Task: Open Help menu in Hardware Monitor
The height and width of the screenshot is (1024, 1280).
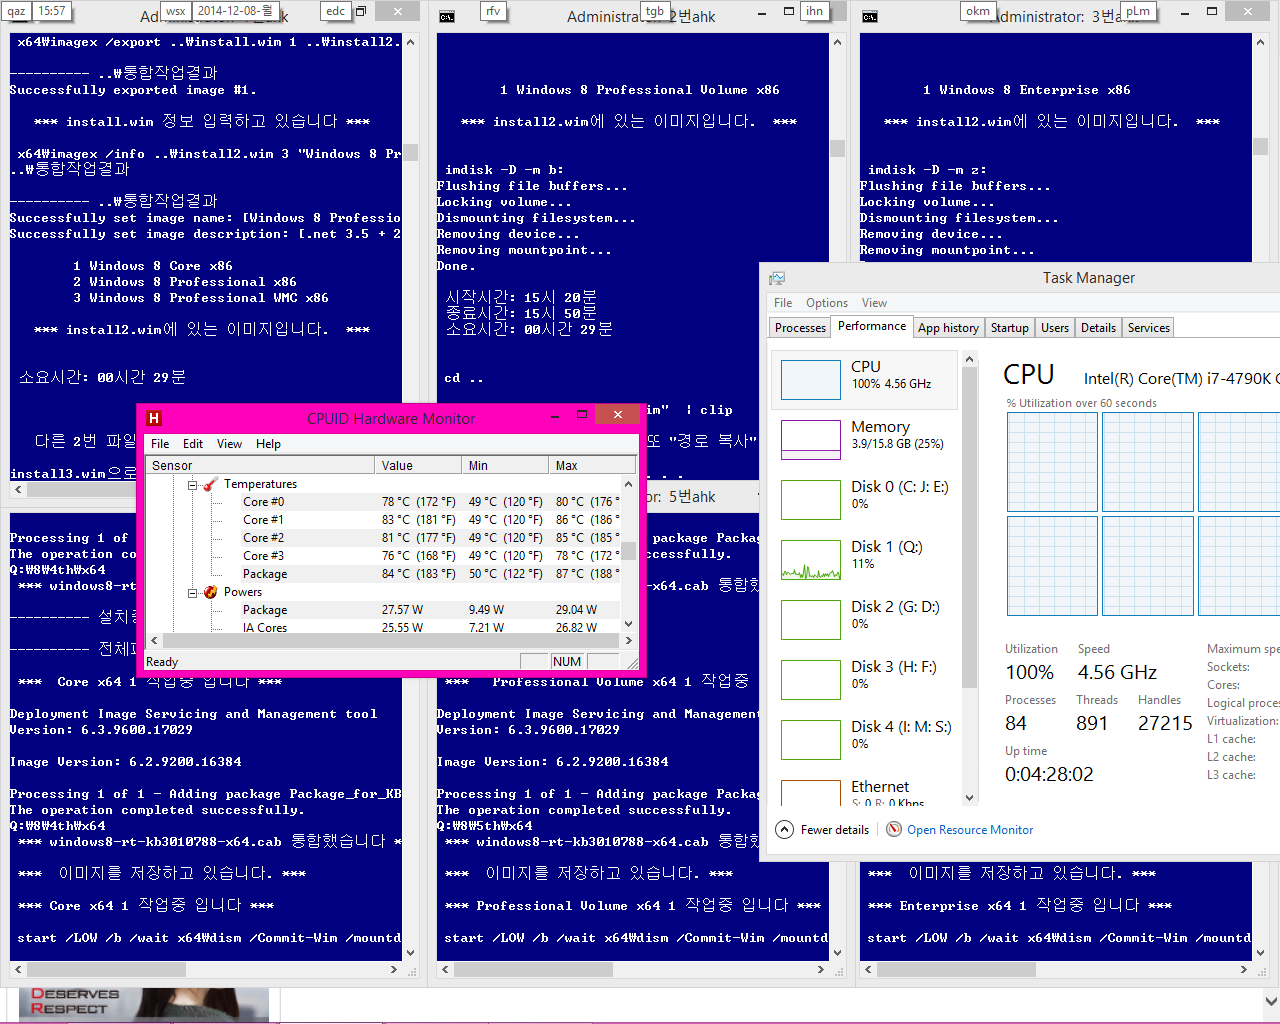Action: pos(268,444)
